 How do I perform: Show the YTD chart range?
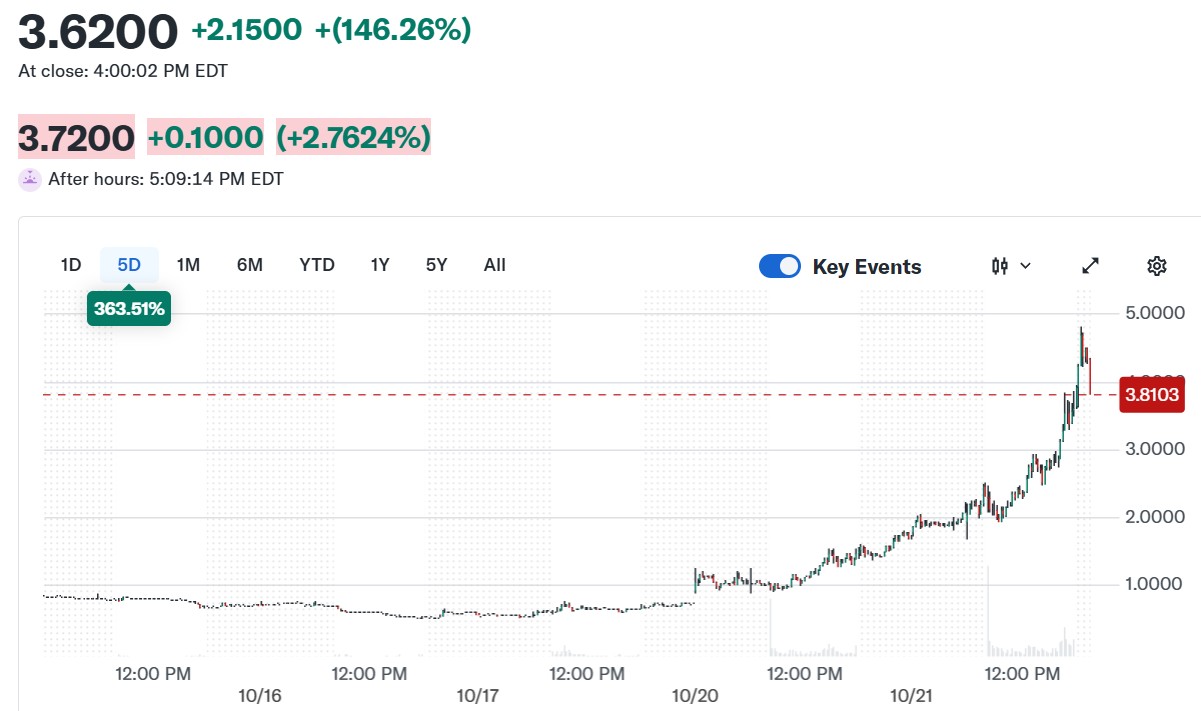click(317, 265)
